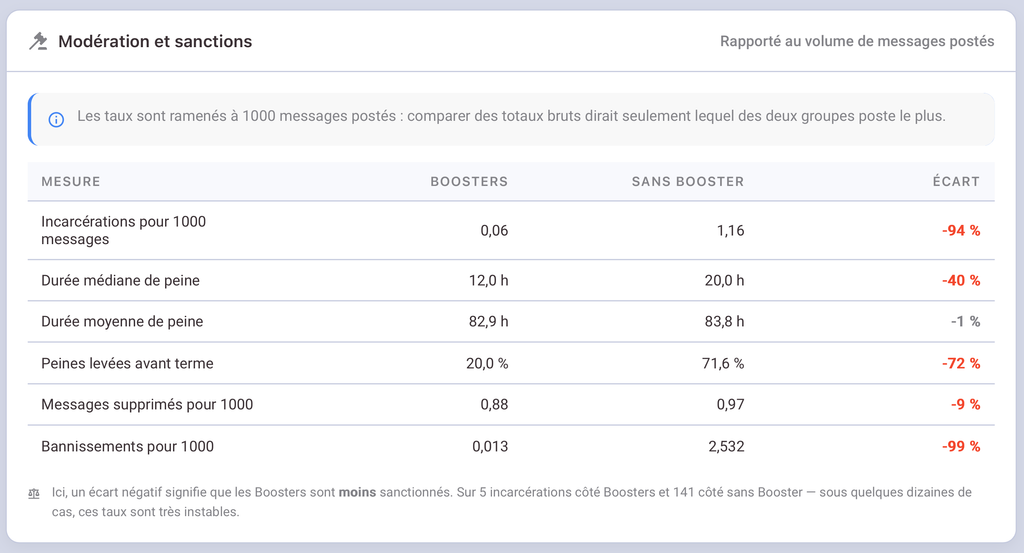The height and width of the screenshot is (553, 1024).
Task: Click the 0,013 bans value
Action: 490,446
